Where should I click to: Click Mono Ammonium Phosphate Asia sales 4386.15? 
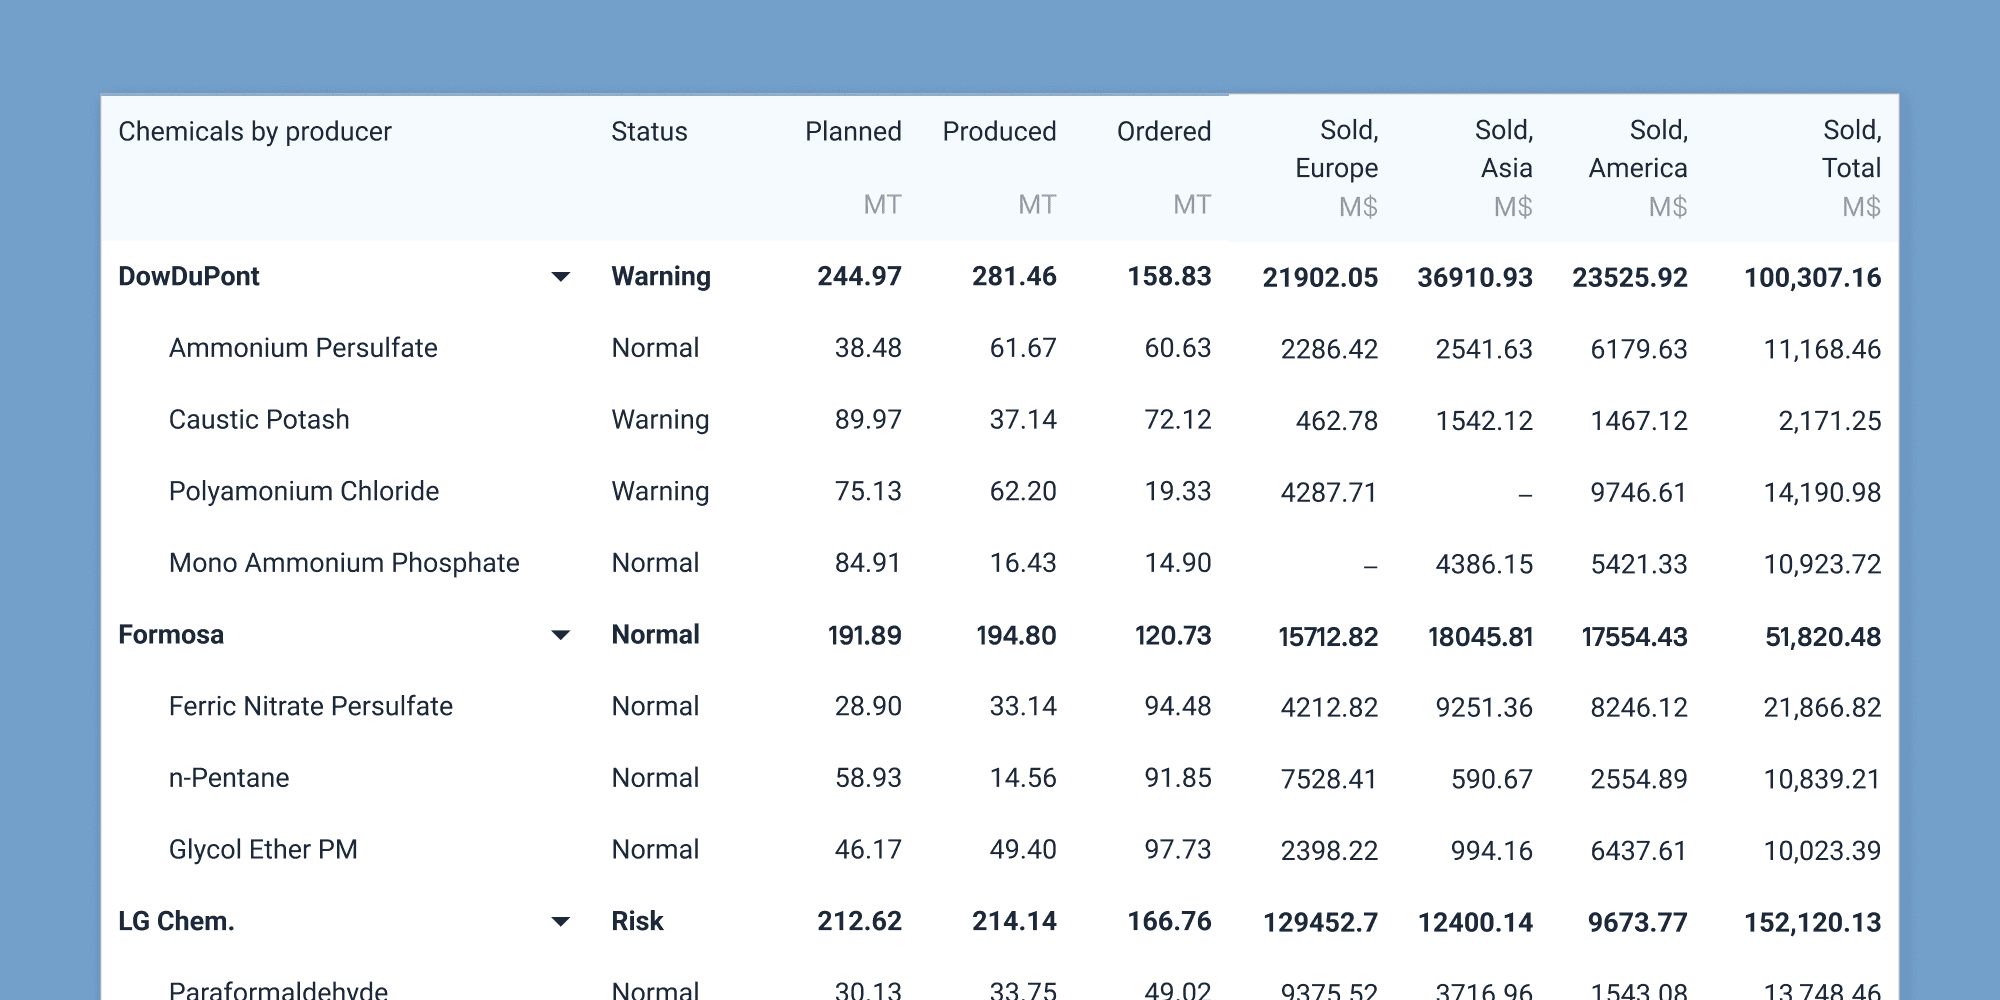coord(1484,564)
